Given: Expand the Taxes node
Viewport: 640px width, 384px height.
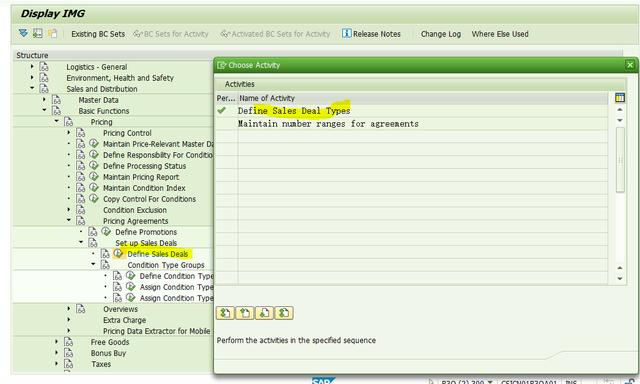Looking at the screenshot, I should (x=57, y=364).
